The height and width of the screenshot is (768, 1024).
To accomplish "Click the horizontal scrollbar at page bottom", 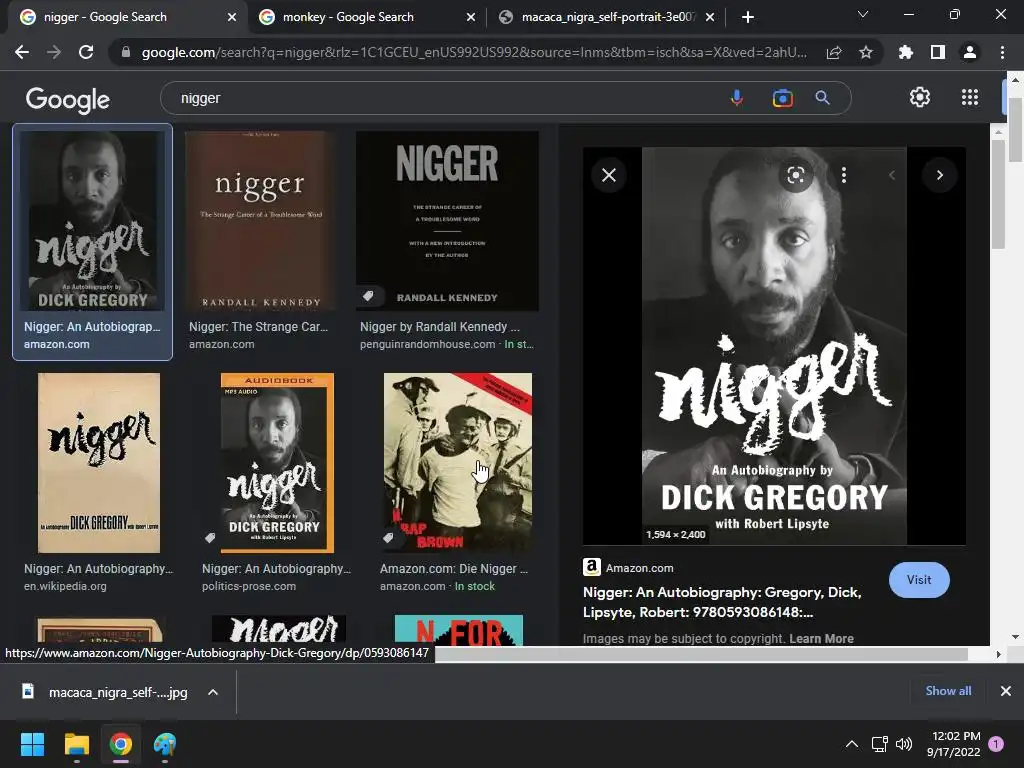I will click(701, 654).
